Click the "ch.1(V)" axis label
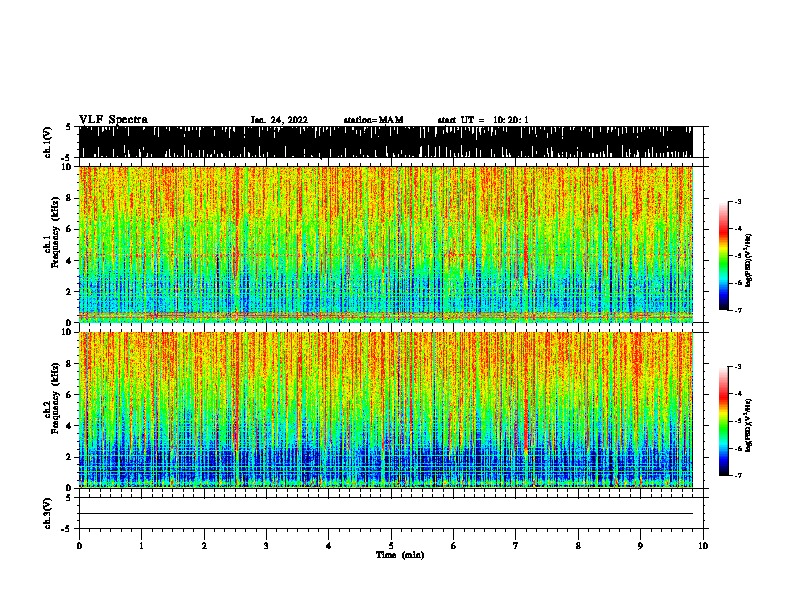 (47, 142)
